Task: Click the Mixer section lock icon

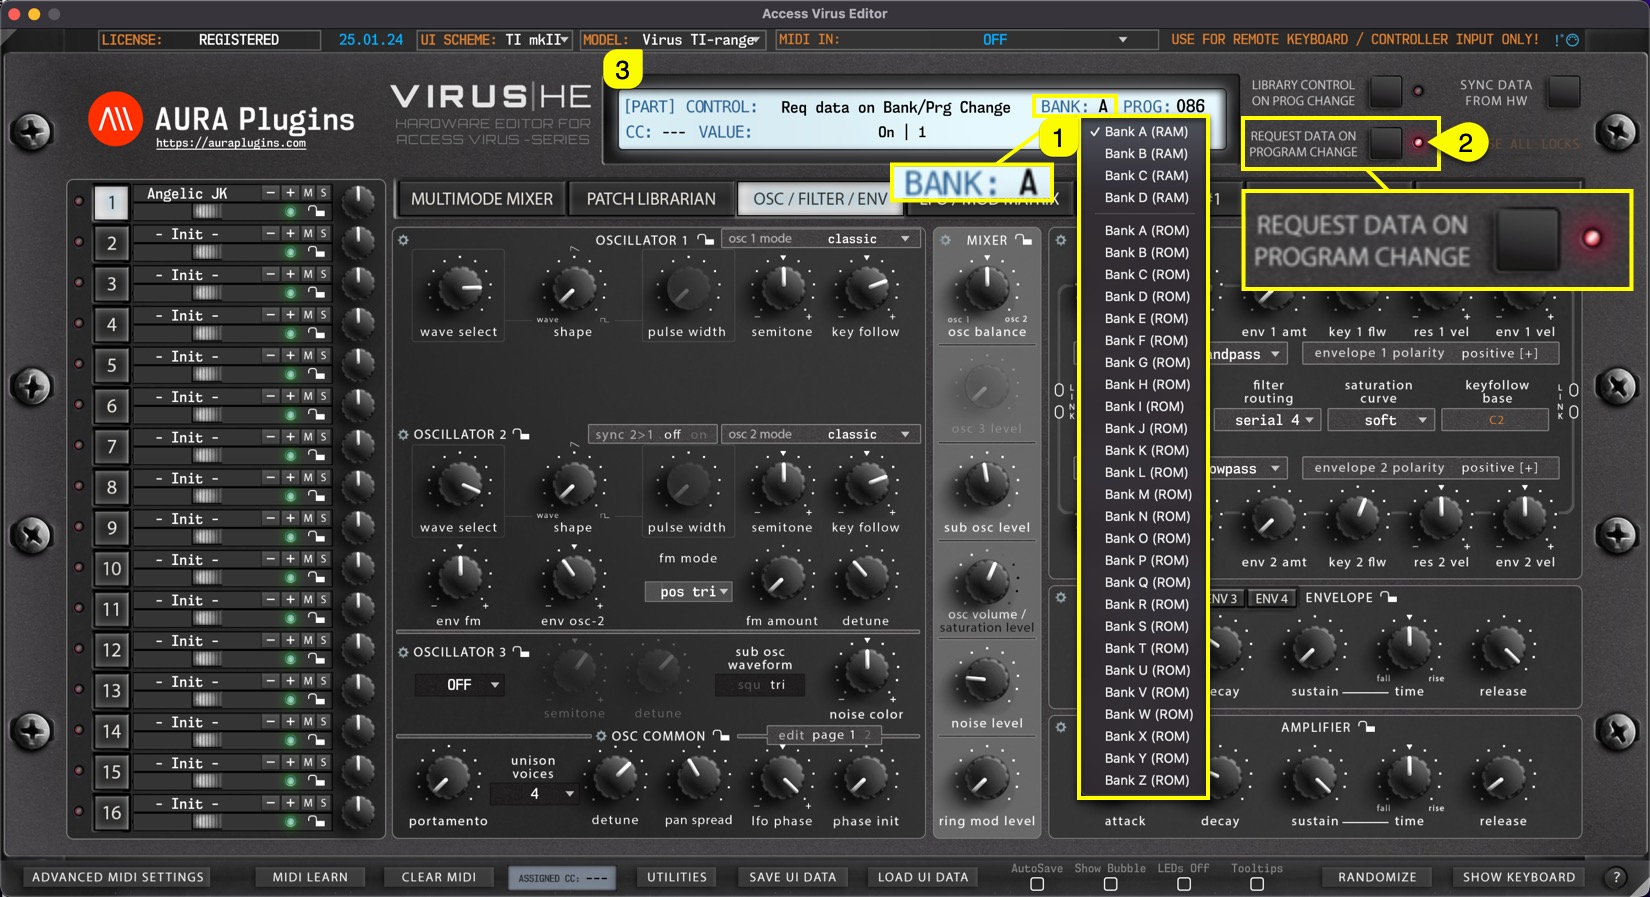Action: (1023, 240)
